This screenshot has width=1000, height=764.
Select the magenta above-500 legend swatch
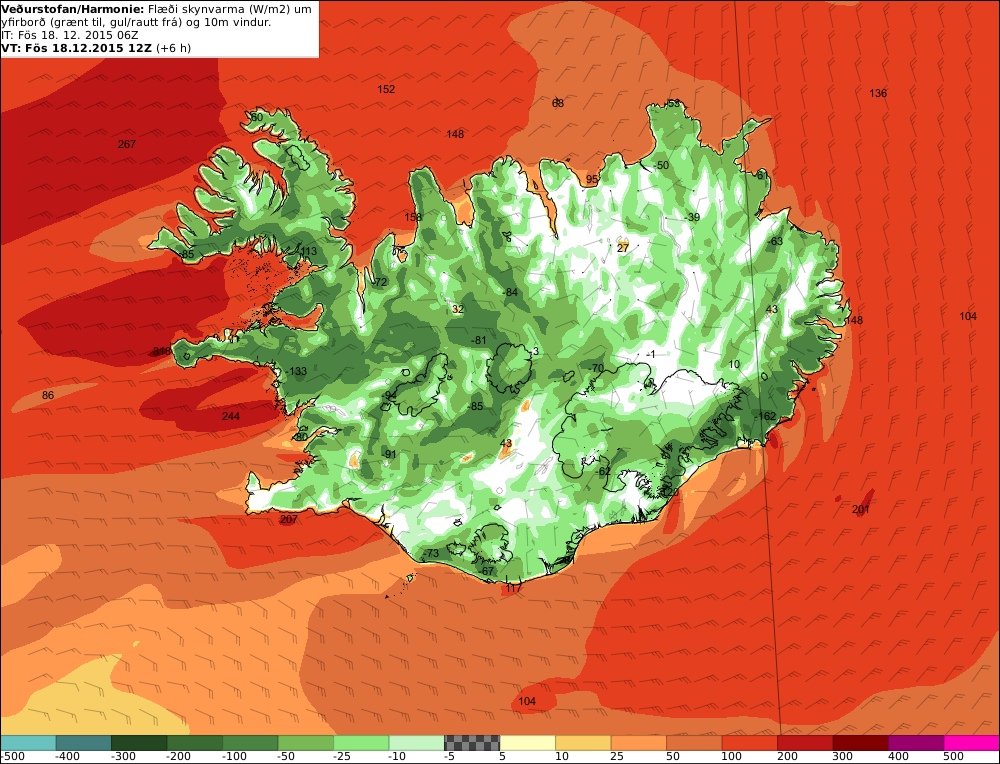pyautogui.click(x=971, y=742)
